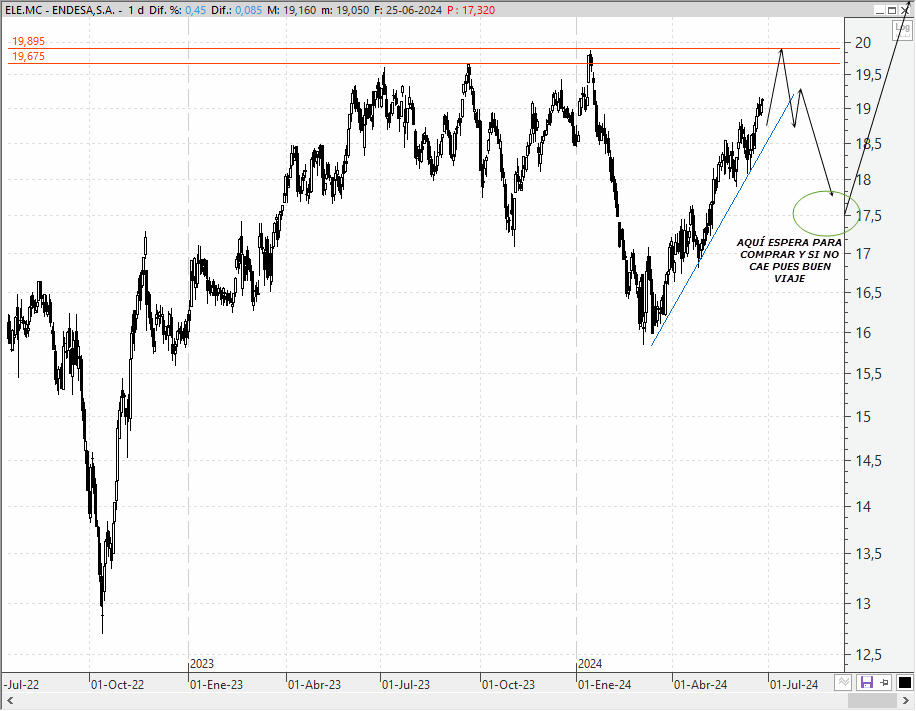The height and width of the screenshot is (711, 916).
Task: Click the 14,5 price axis label
Action: [868, 461]
